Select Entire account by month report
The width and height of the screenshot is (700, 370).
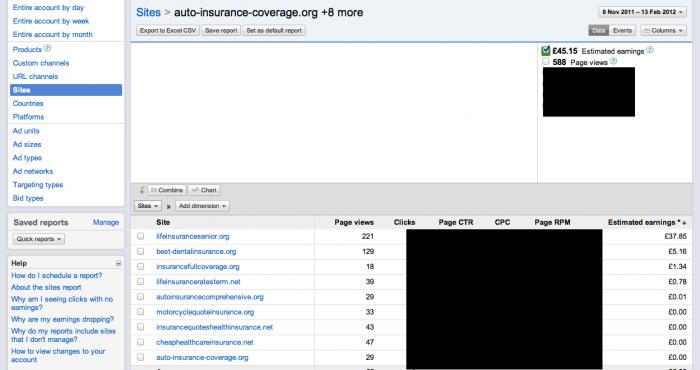pyautogui.click(x=53, y=34)
